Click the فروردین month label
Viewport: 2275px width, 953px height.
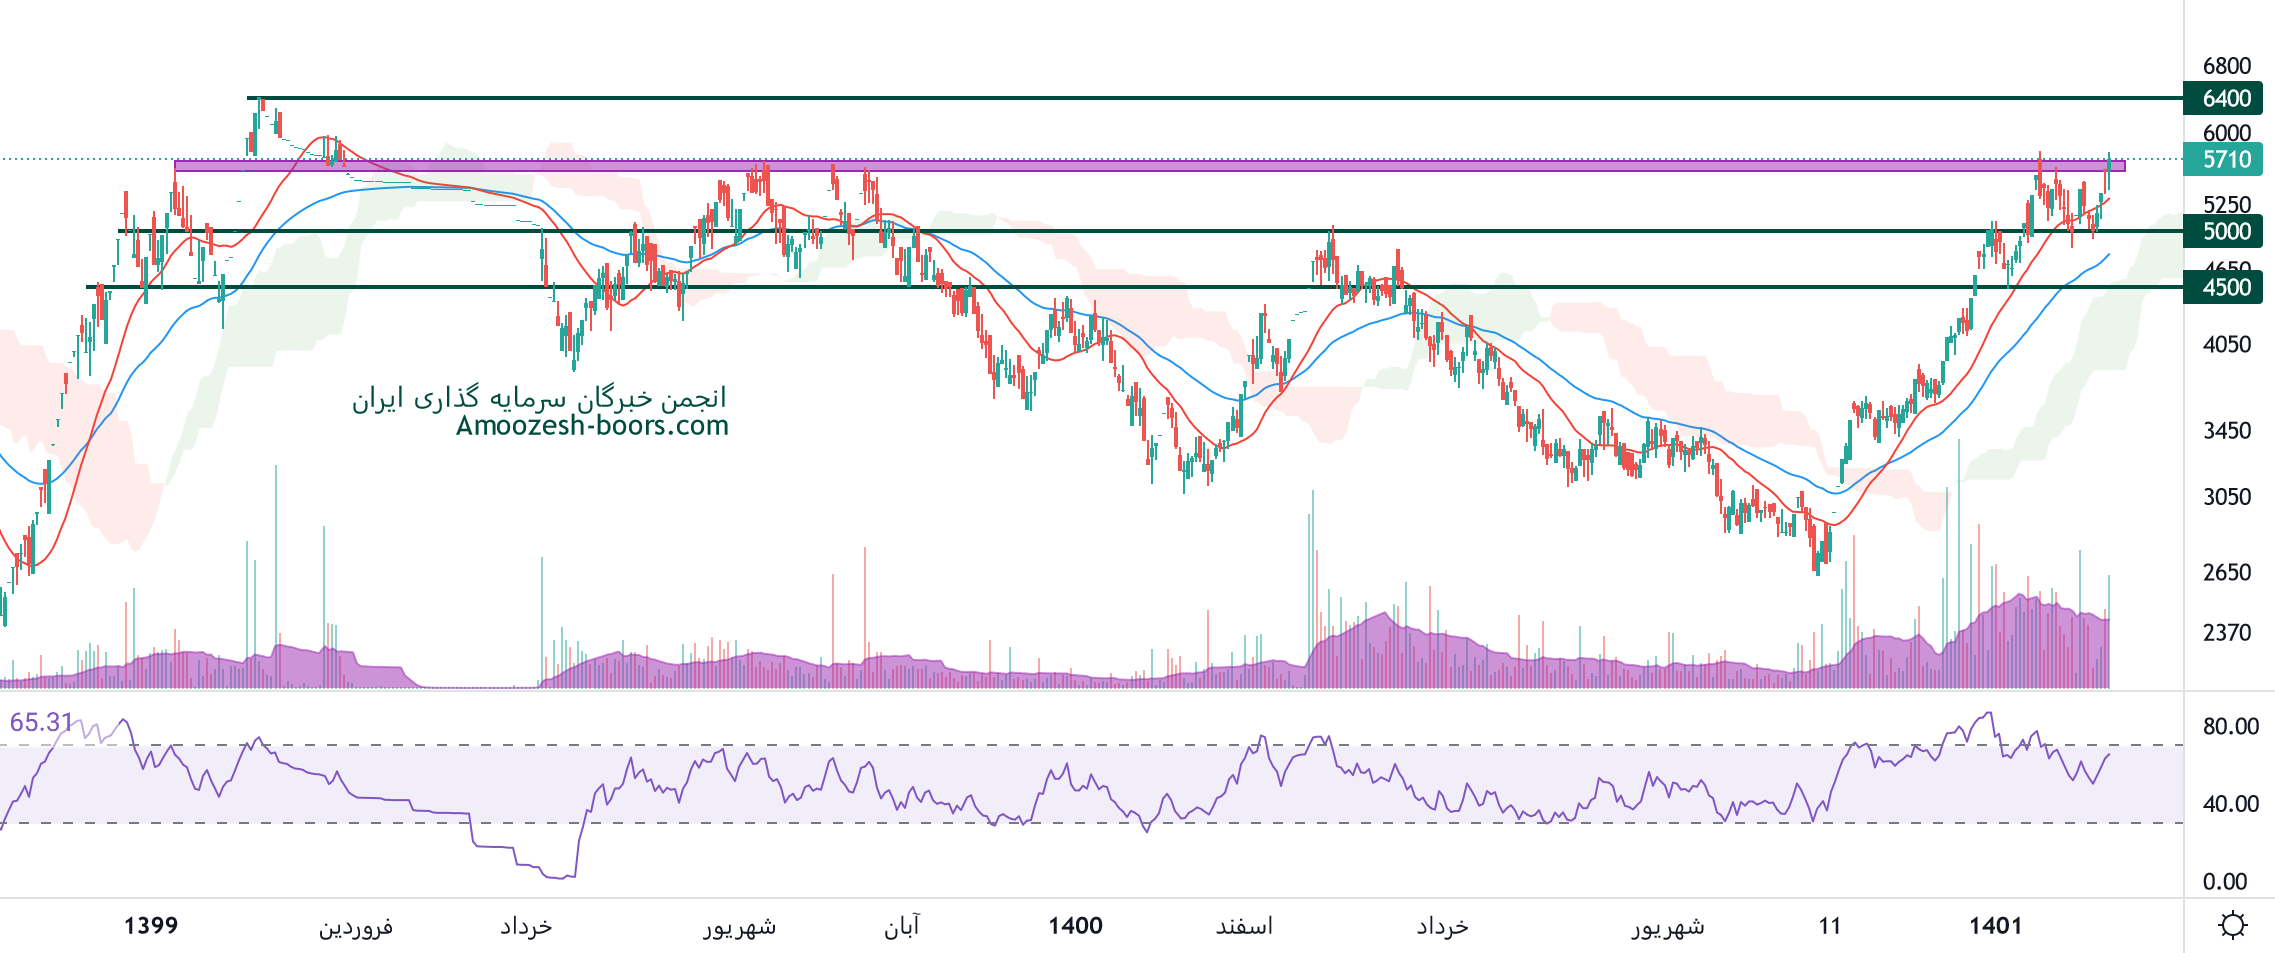pos(356,927)
